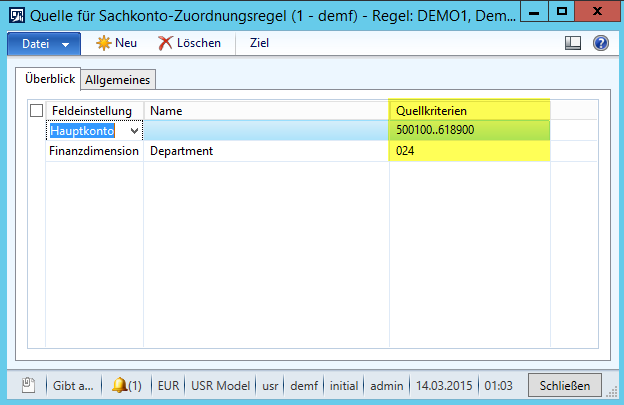Click the EUR currency status bar field
624x405 pixels.
point(169,385)
